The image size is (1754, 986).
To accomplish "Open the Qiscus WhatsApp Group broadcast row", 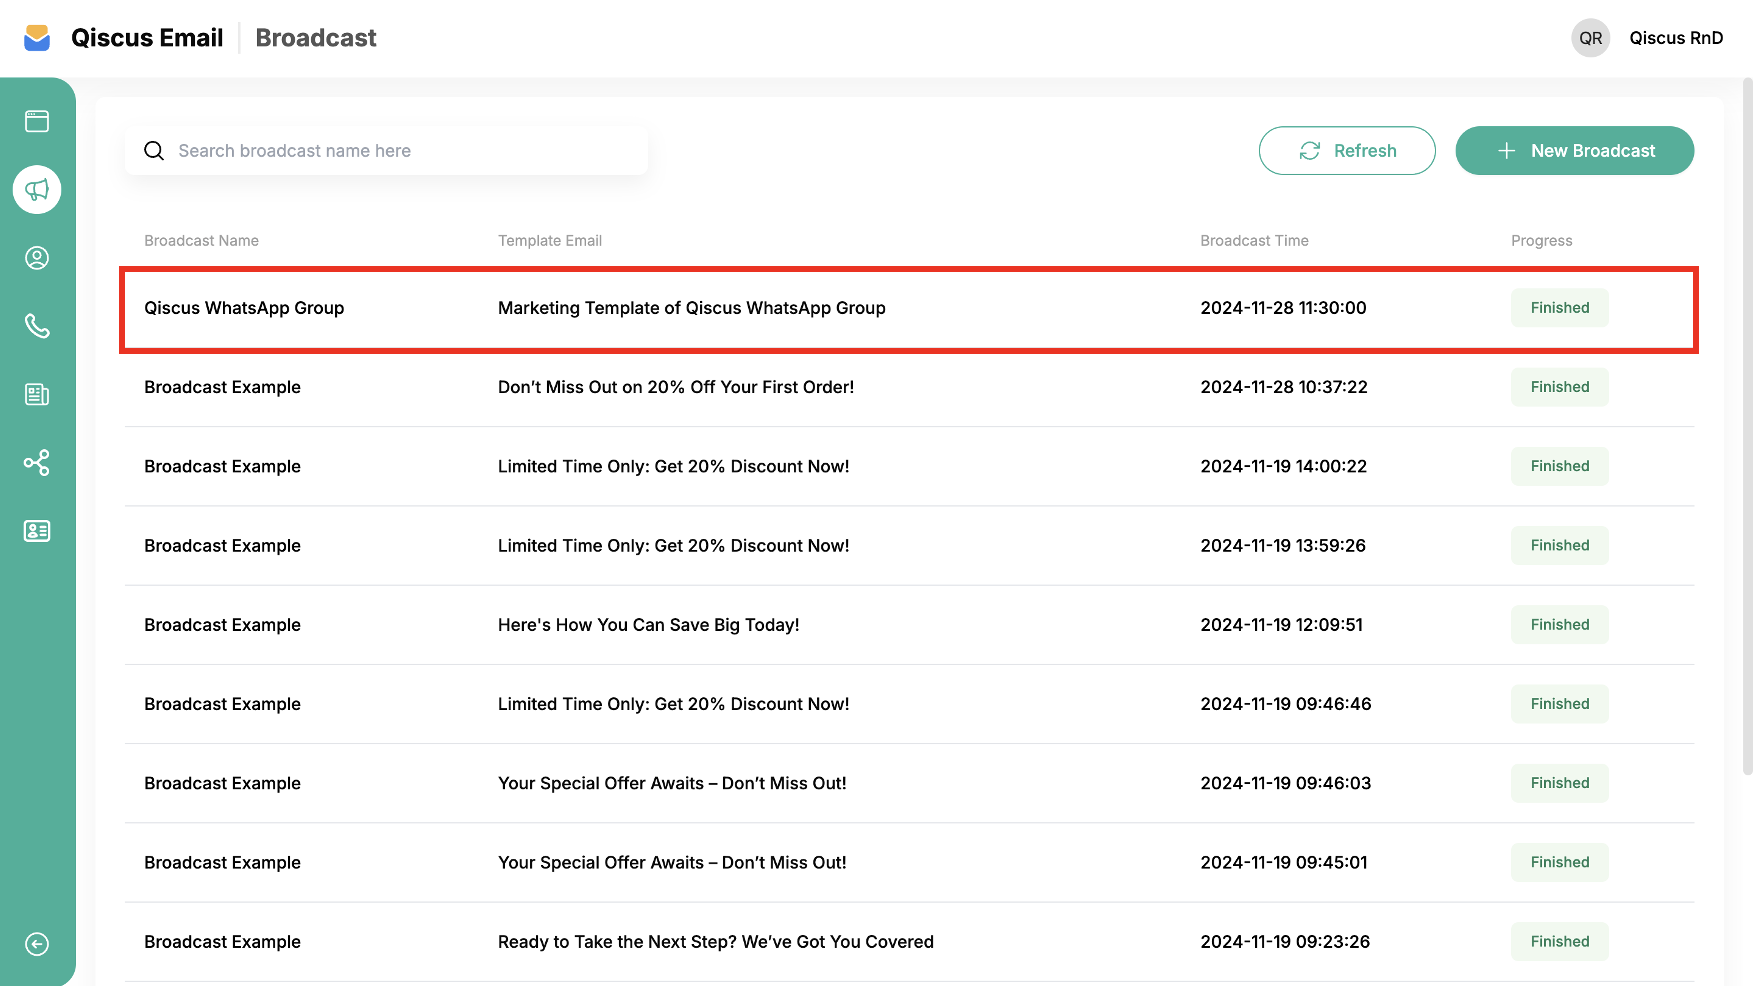I will coord(908,309).
